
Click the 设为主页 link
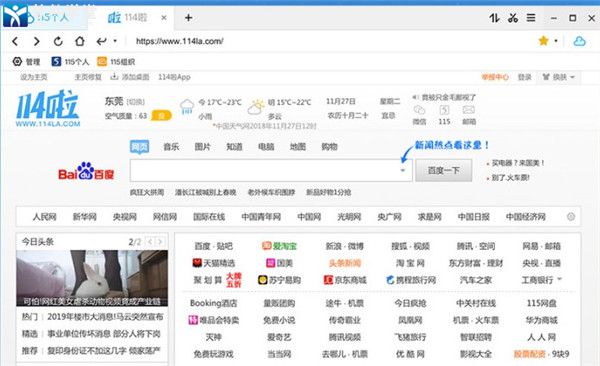pyautogui.click(x=34, y=77)
